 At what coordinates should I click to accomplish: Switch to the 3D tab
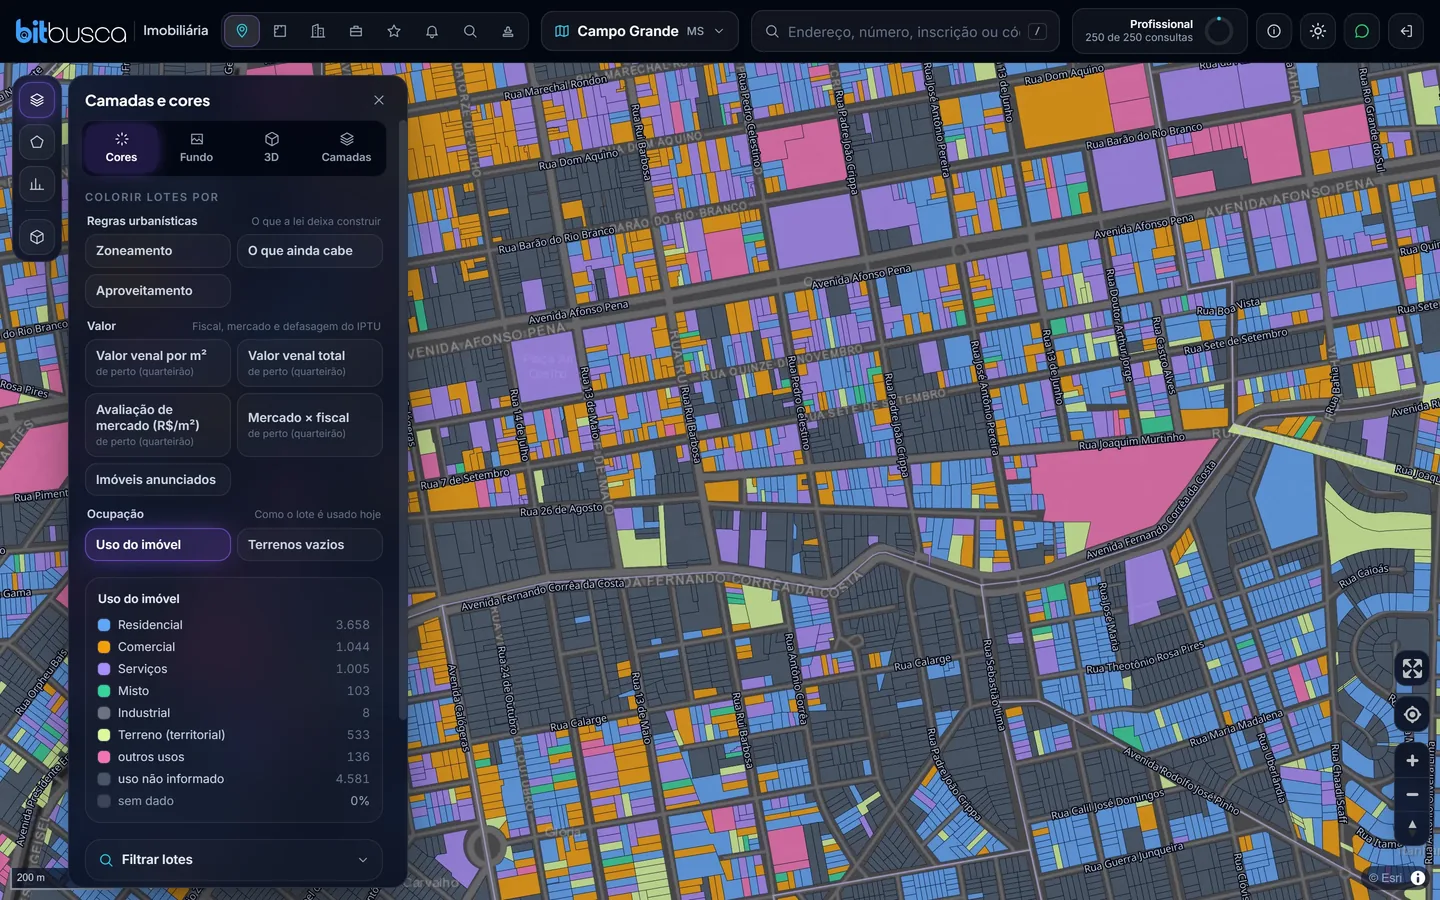[x=271, y=148]
